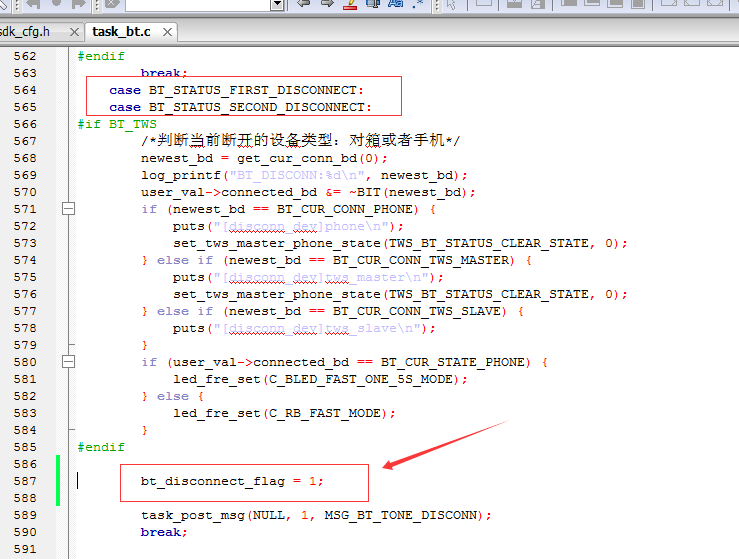
Task: Click '~BIT(newest_bd)' on line 570
Action: pos(408,192)
